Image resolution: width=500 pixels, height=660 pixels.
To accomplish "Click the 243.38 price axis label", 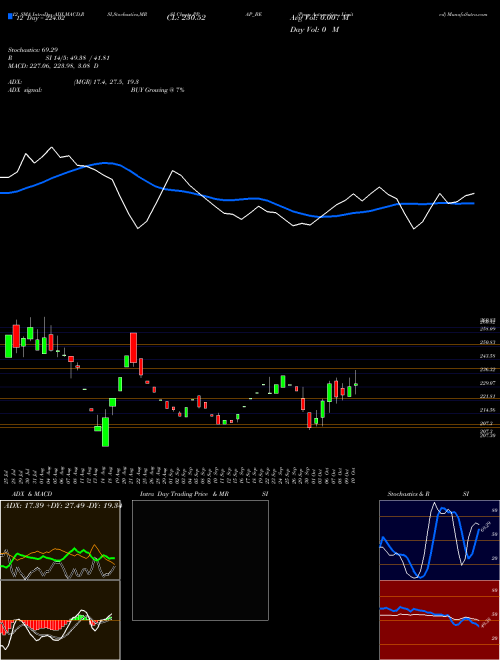I will click(487, 356).
